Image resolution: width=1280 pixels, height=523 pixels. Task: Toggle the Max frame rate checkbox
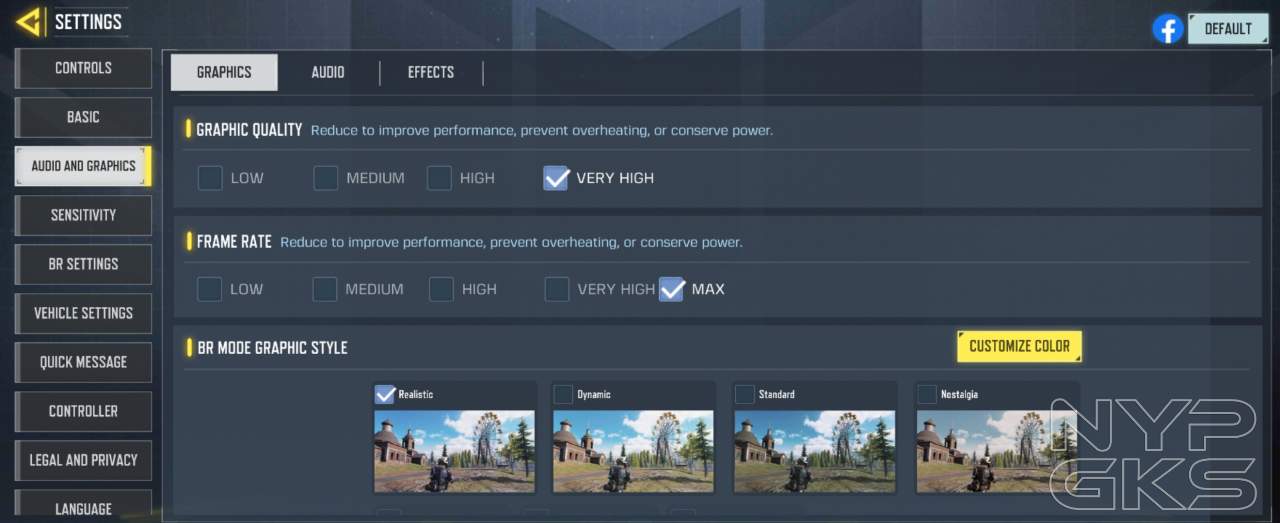[x=672, y=289]
